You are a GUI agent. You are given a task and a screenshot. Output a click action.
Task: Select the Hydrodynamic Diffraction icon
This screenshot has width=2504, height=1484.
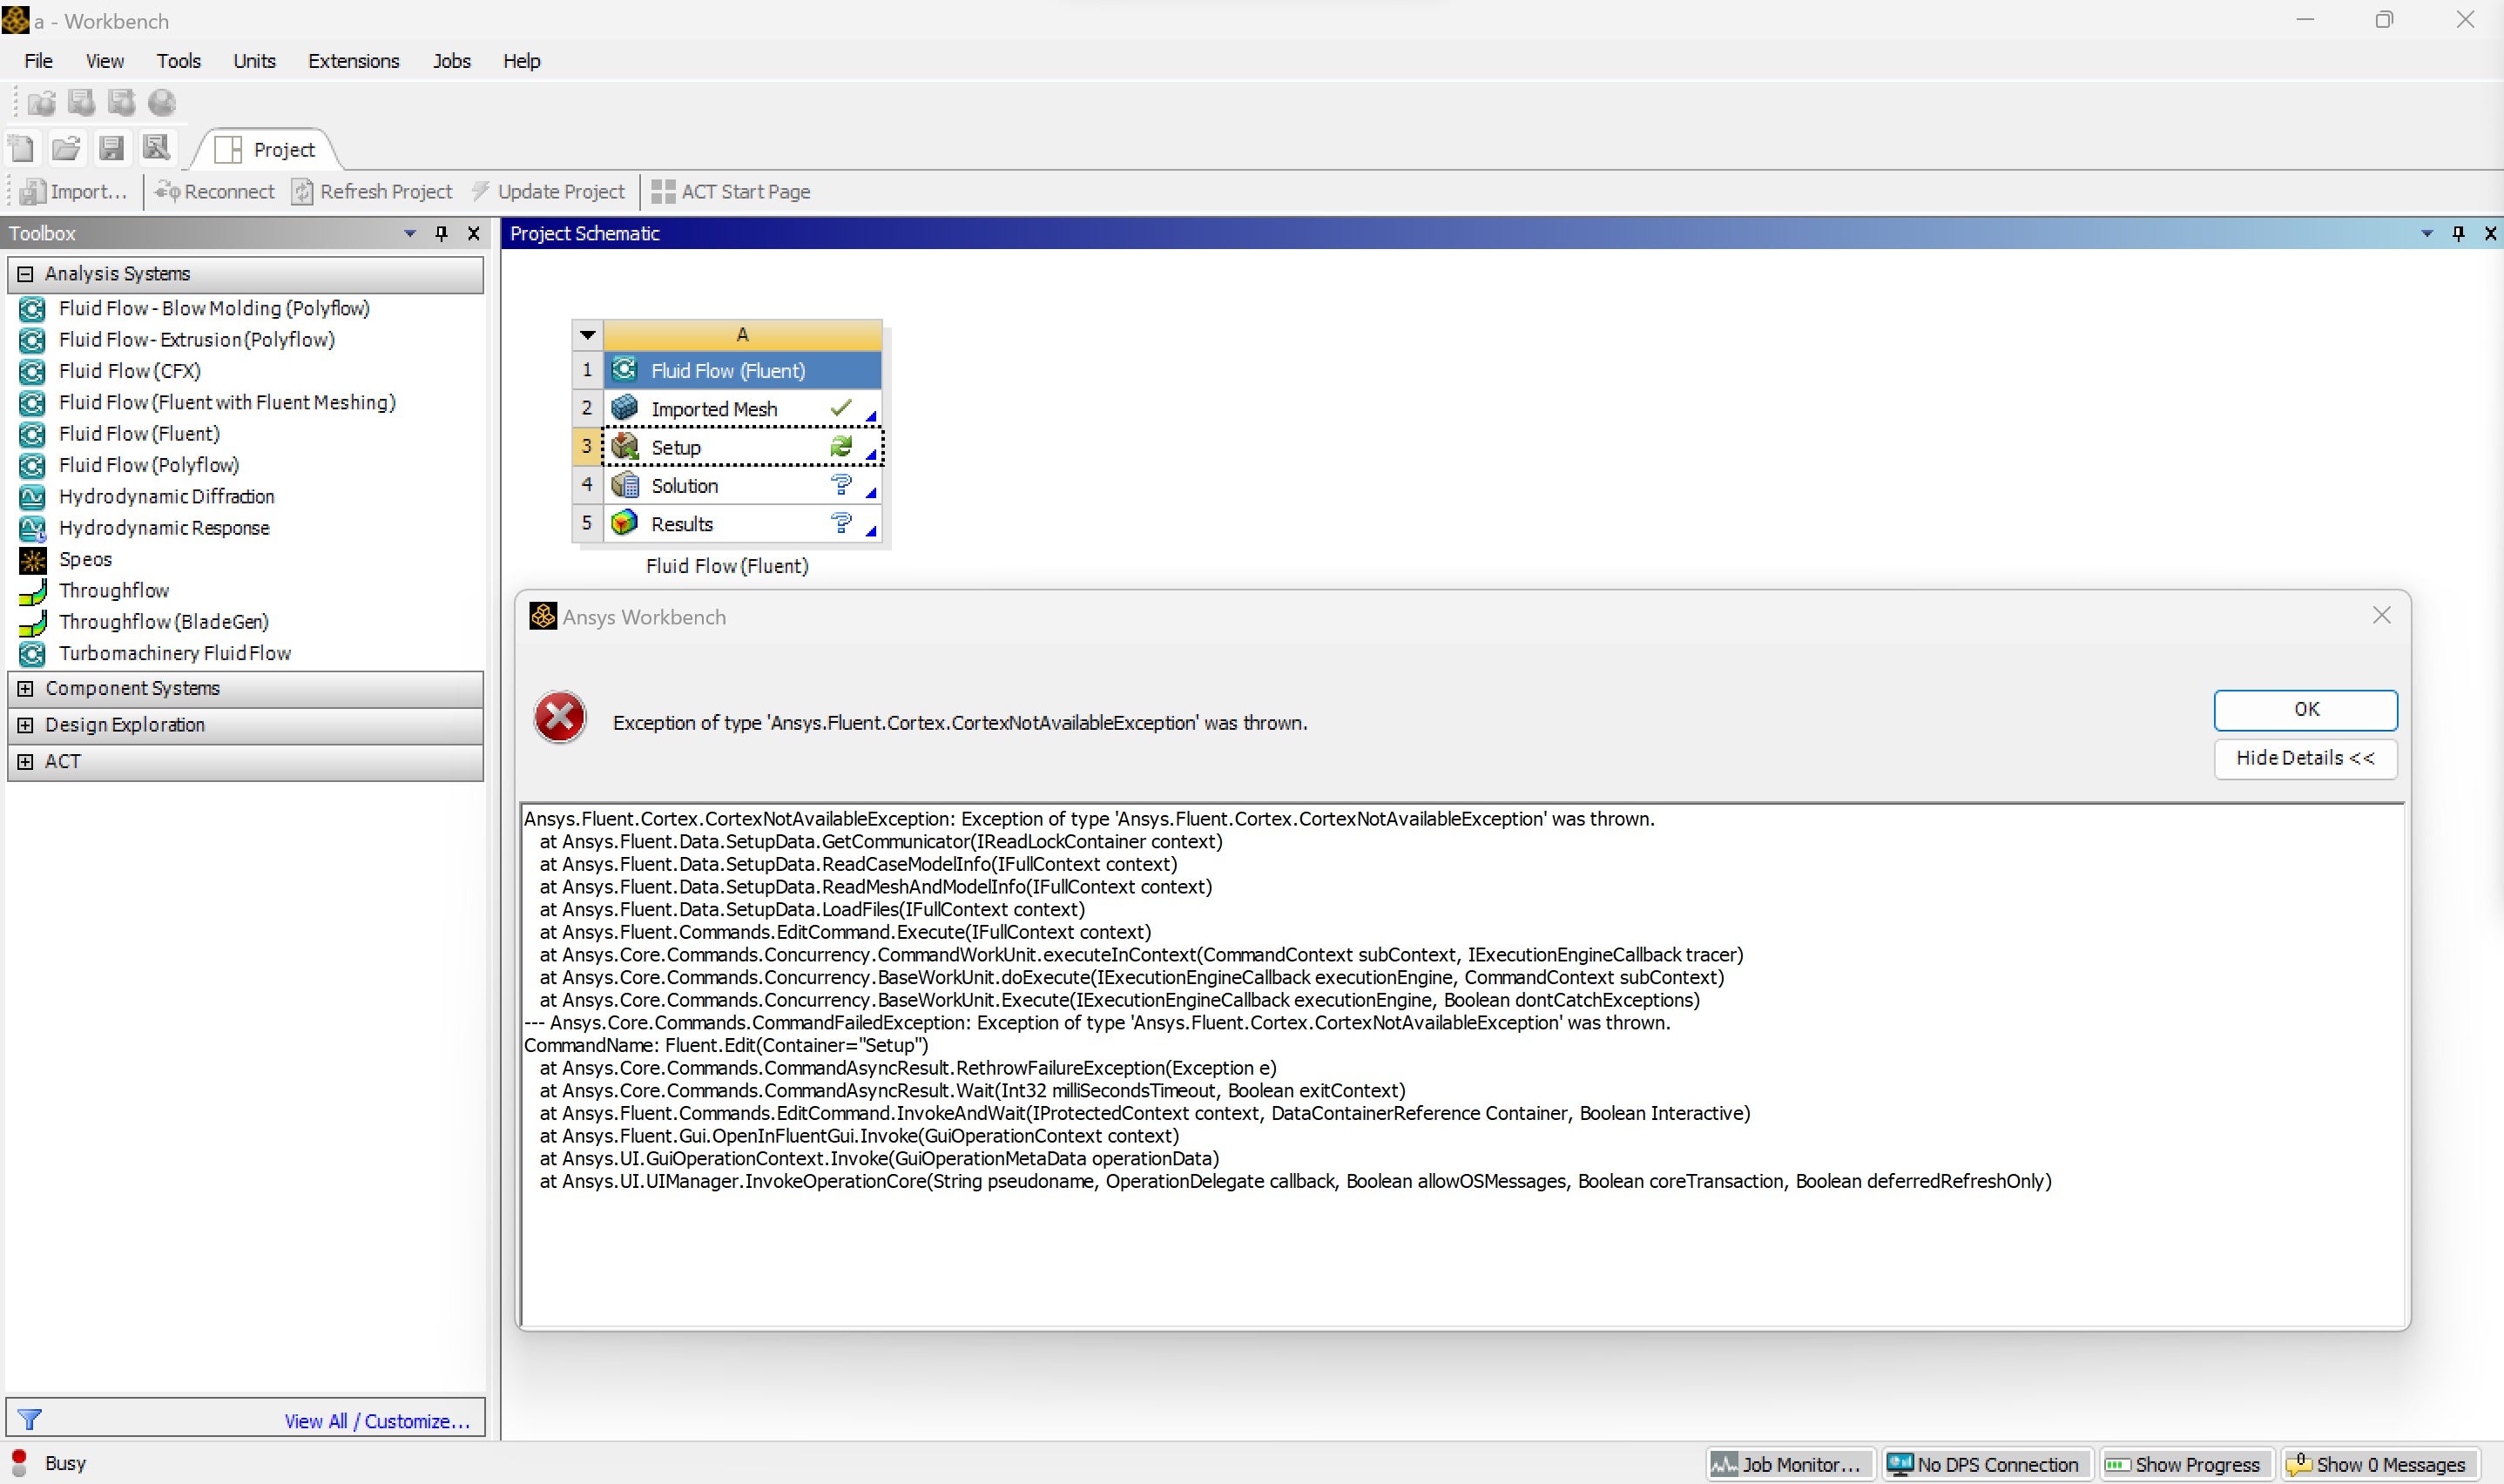point(32,497)
